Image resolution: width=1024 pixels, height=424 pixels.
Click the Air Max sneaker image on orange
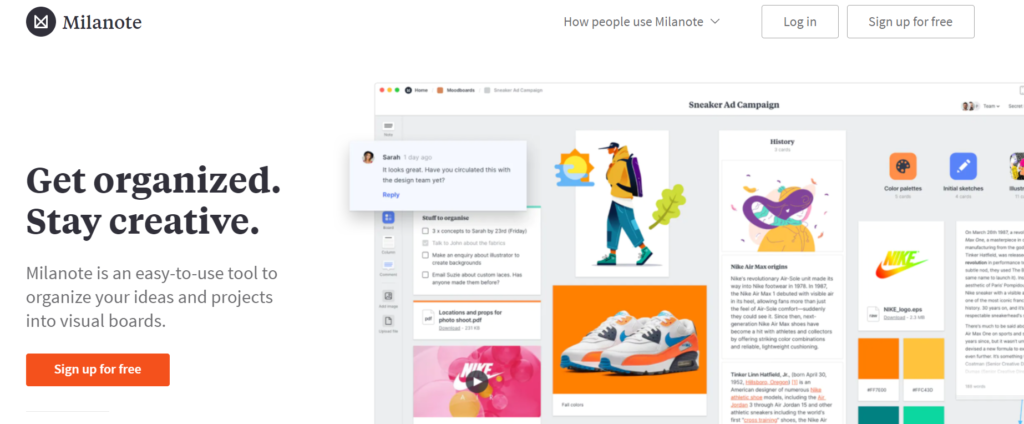point(630,340)
